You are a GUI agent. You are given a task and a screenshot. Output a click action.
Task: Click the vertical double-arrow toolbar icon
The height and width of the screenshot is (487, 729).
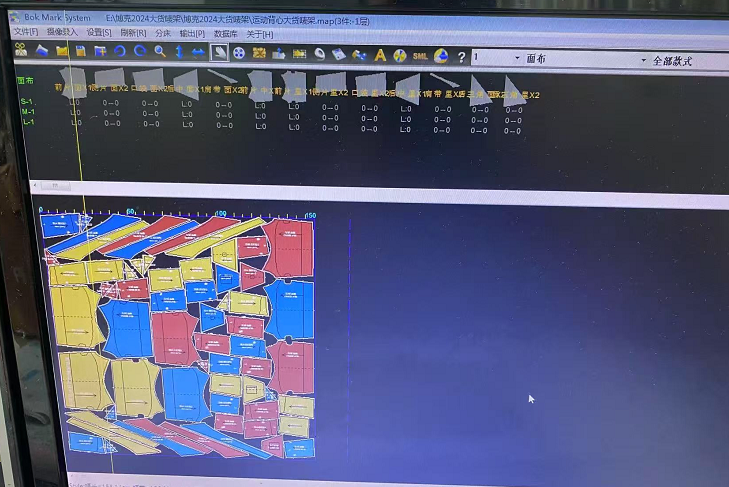179,52
